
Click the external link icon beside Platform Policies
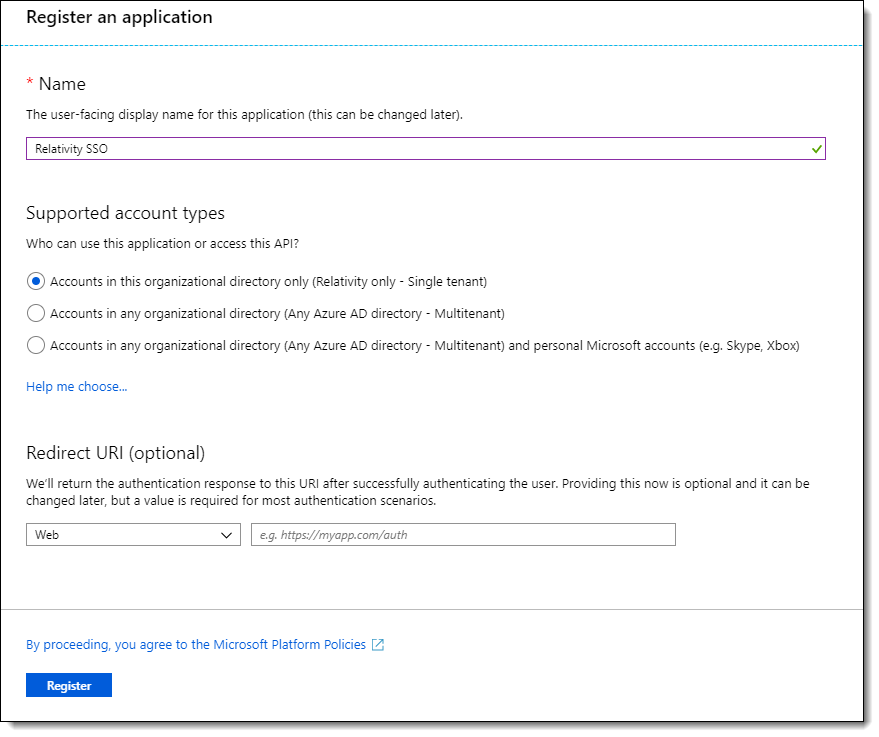[378, 645]
